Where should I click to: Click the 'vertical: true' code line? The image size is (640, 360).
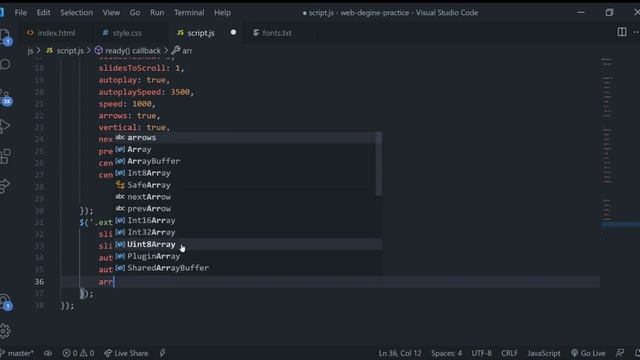point(134,127)
